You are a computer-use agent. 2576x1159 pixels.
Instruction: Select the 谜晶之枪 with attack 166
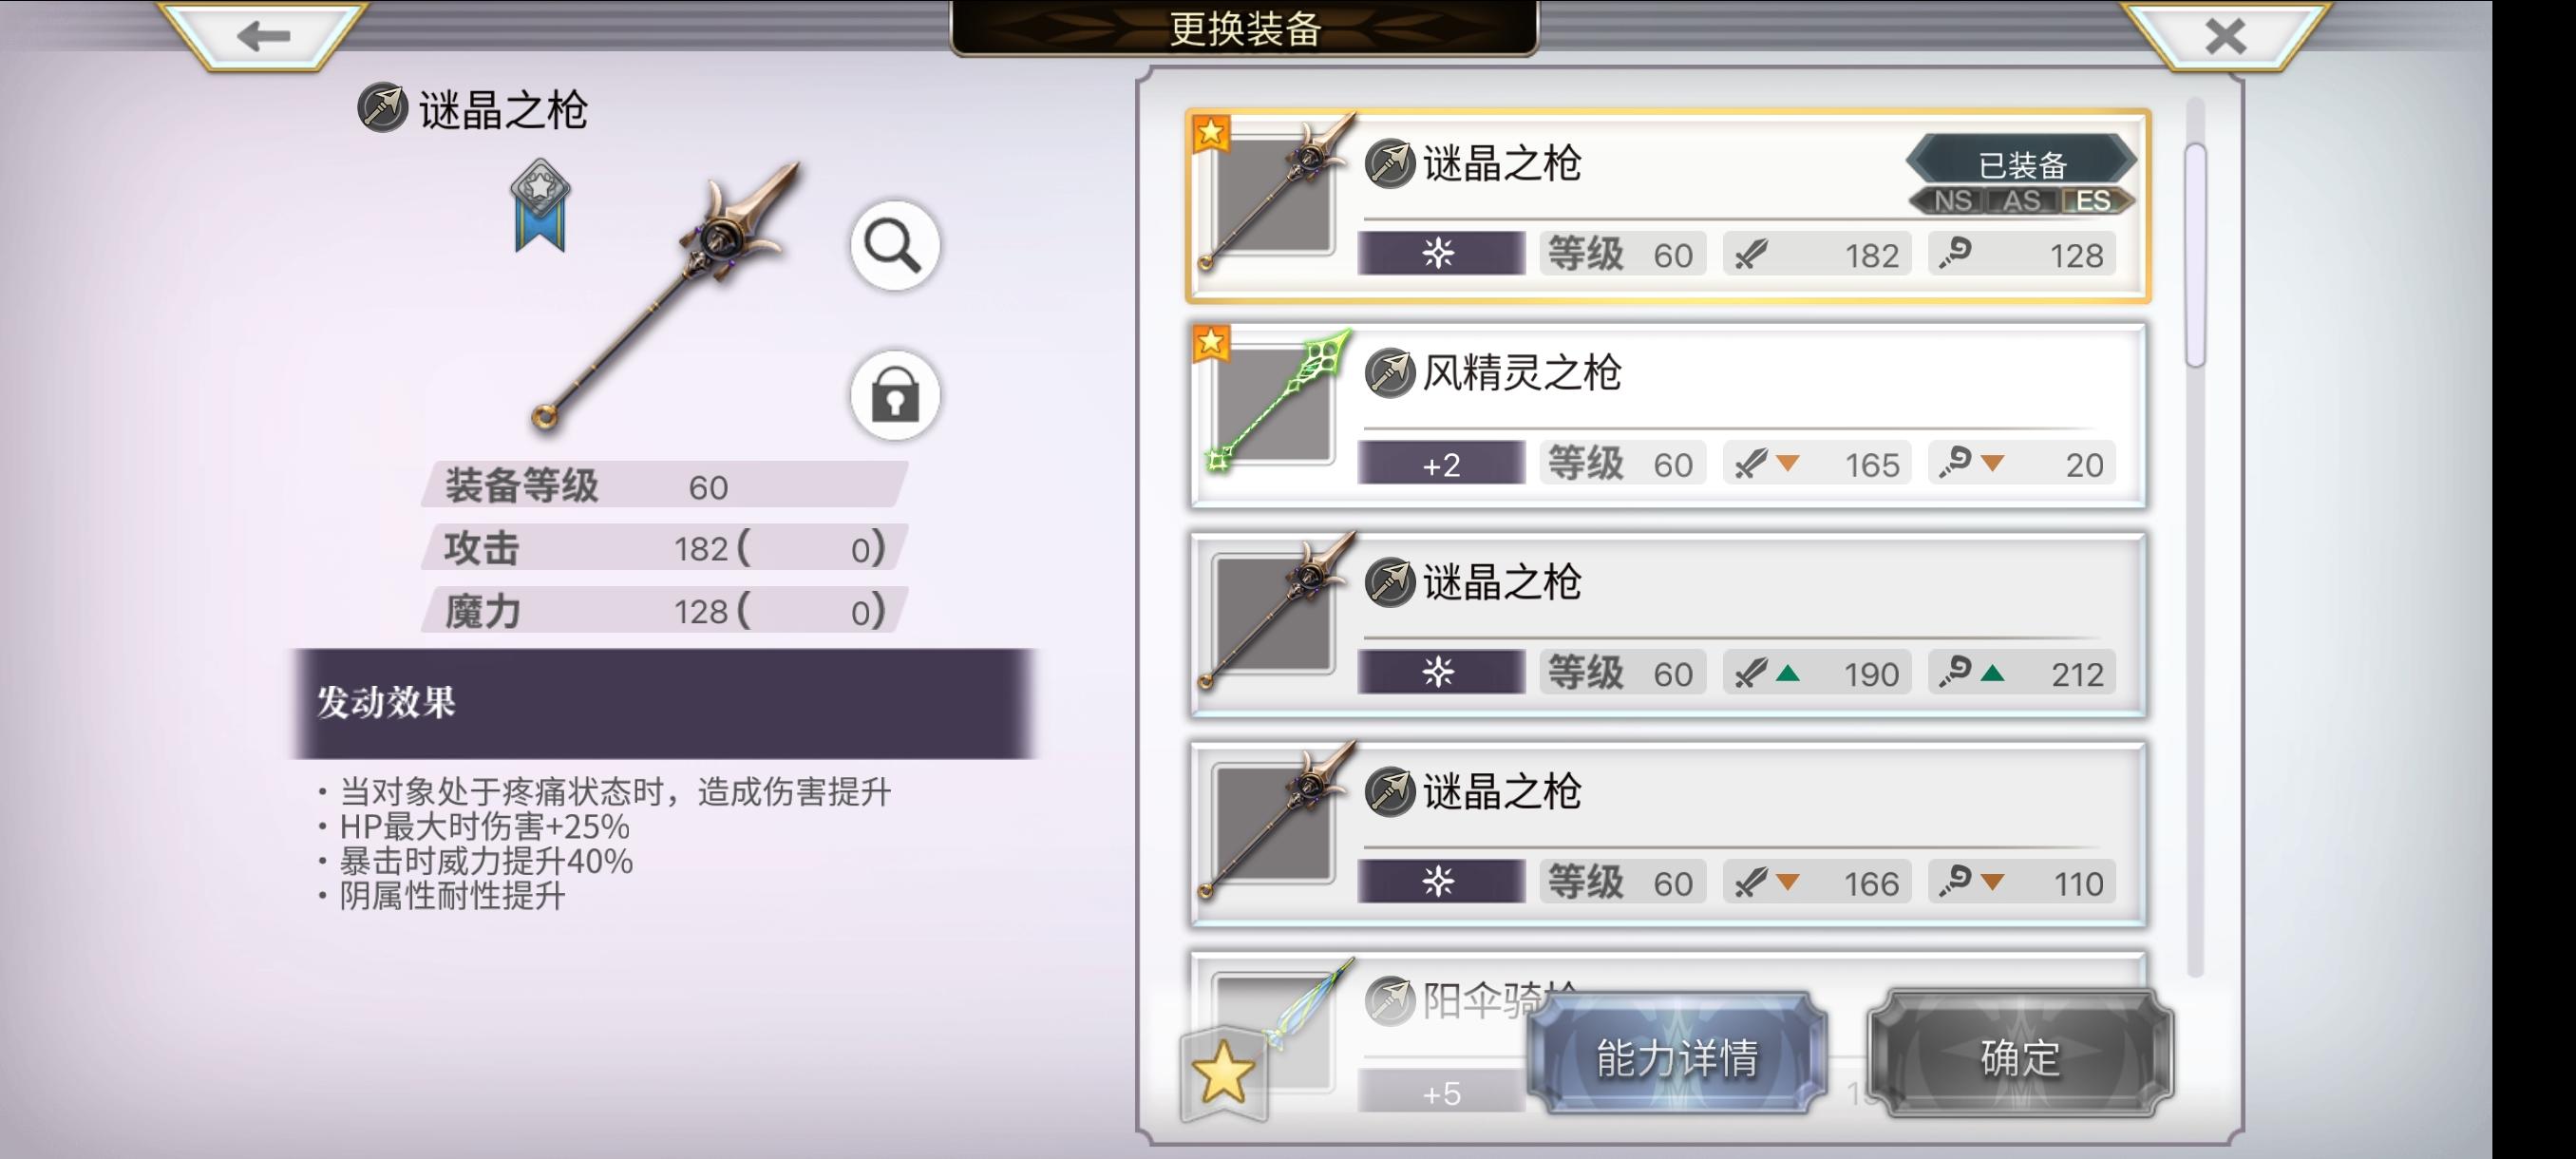(x=1667, y=834)
